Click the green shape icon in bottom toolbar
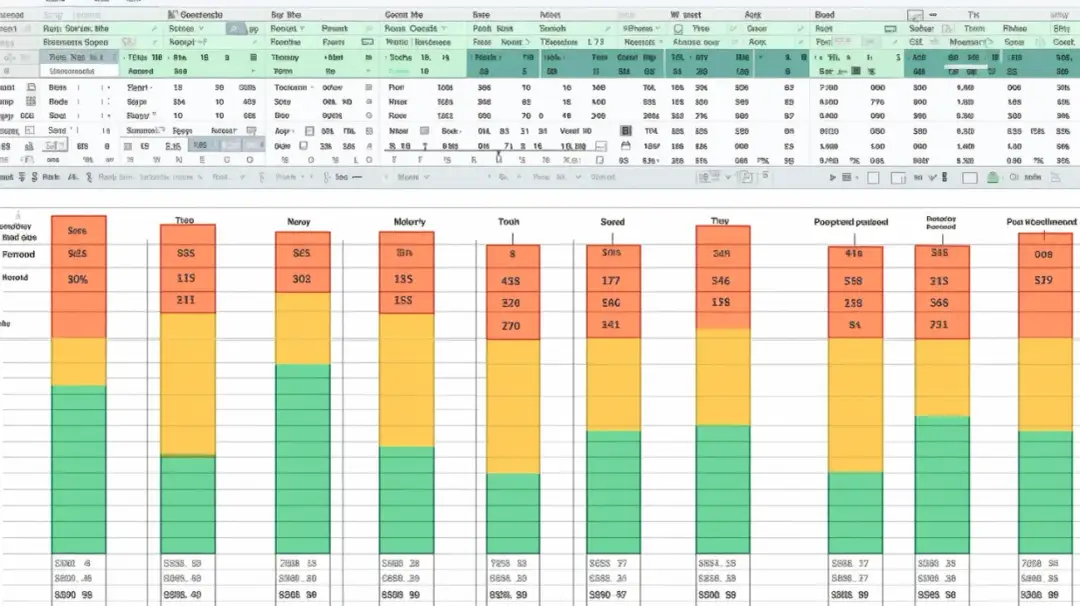1080x606 pixels. (x=992, y=177)
